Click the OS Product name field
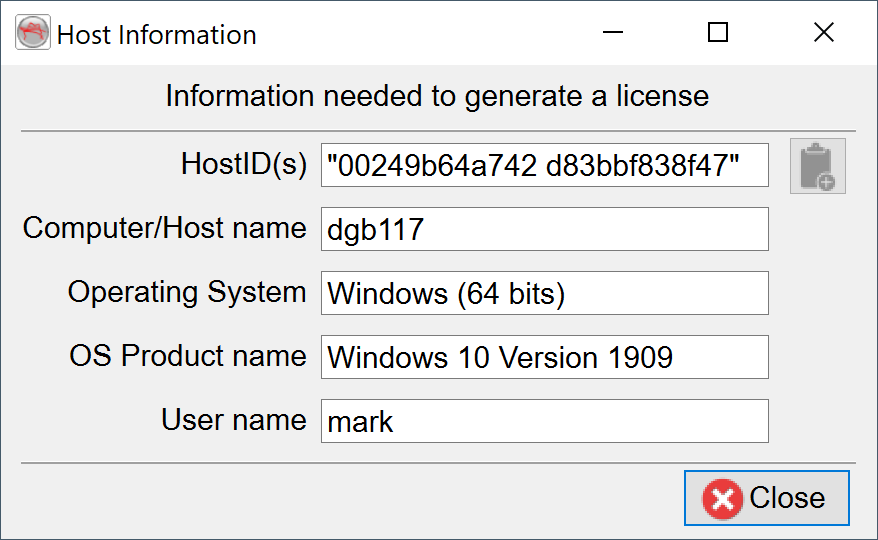Viewport: 878px width, 540px height. [x=544, y=357]
